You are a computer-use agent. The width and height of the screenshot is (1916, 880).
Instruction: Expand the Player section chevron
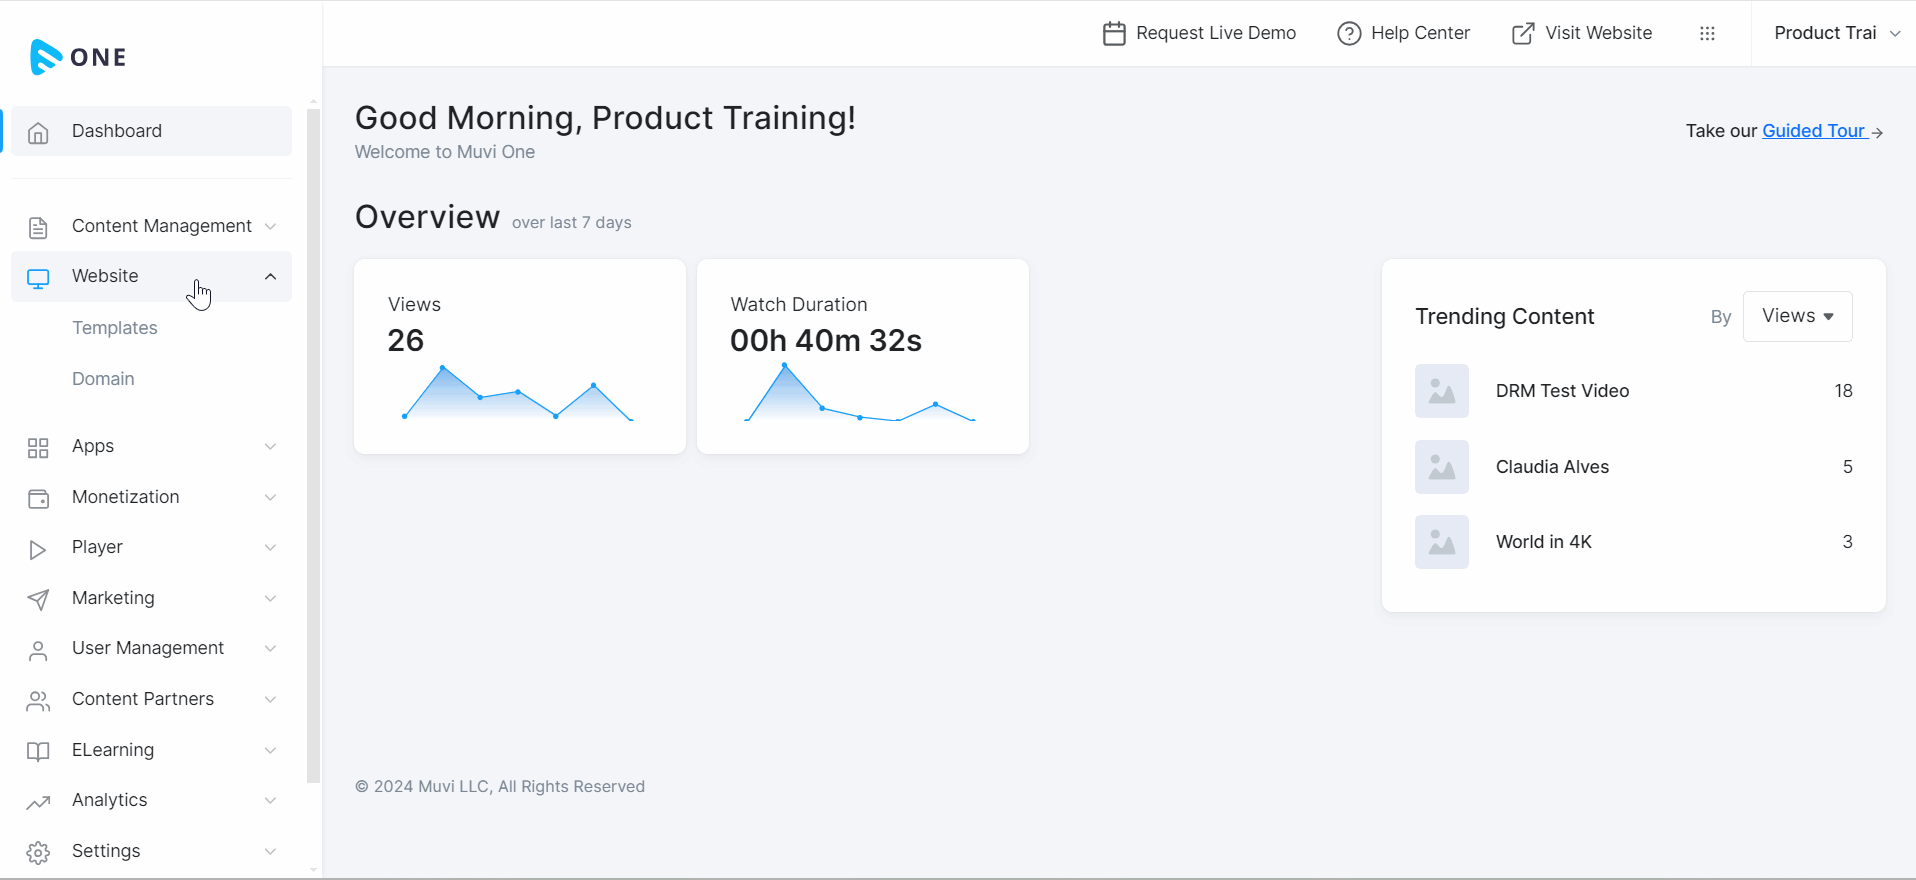click(x=270, y=548)
